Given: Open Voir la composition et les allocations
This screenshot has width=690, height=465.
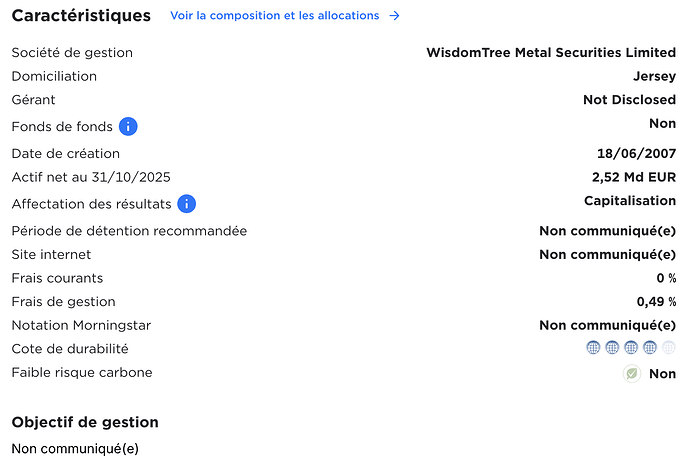Looking at the screenshot, I should (275, 16).
